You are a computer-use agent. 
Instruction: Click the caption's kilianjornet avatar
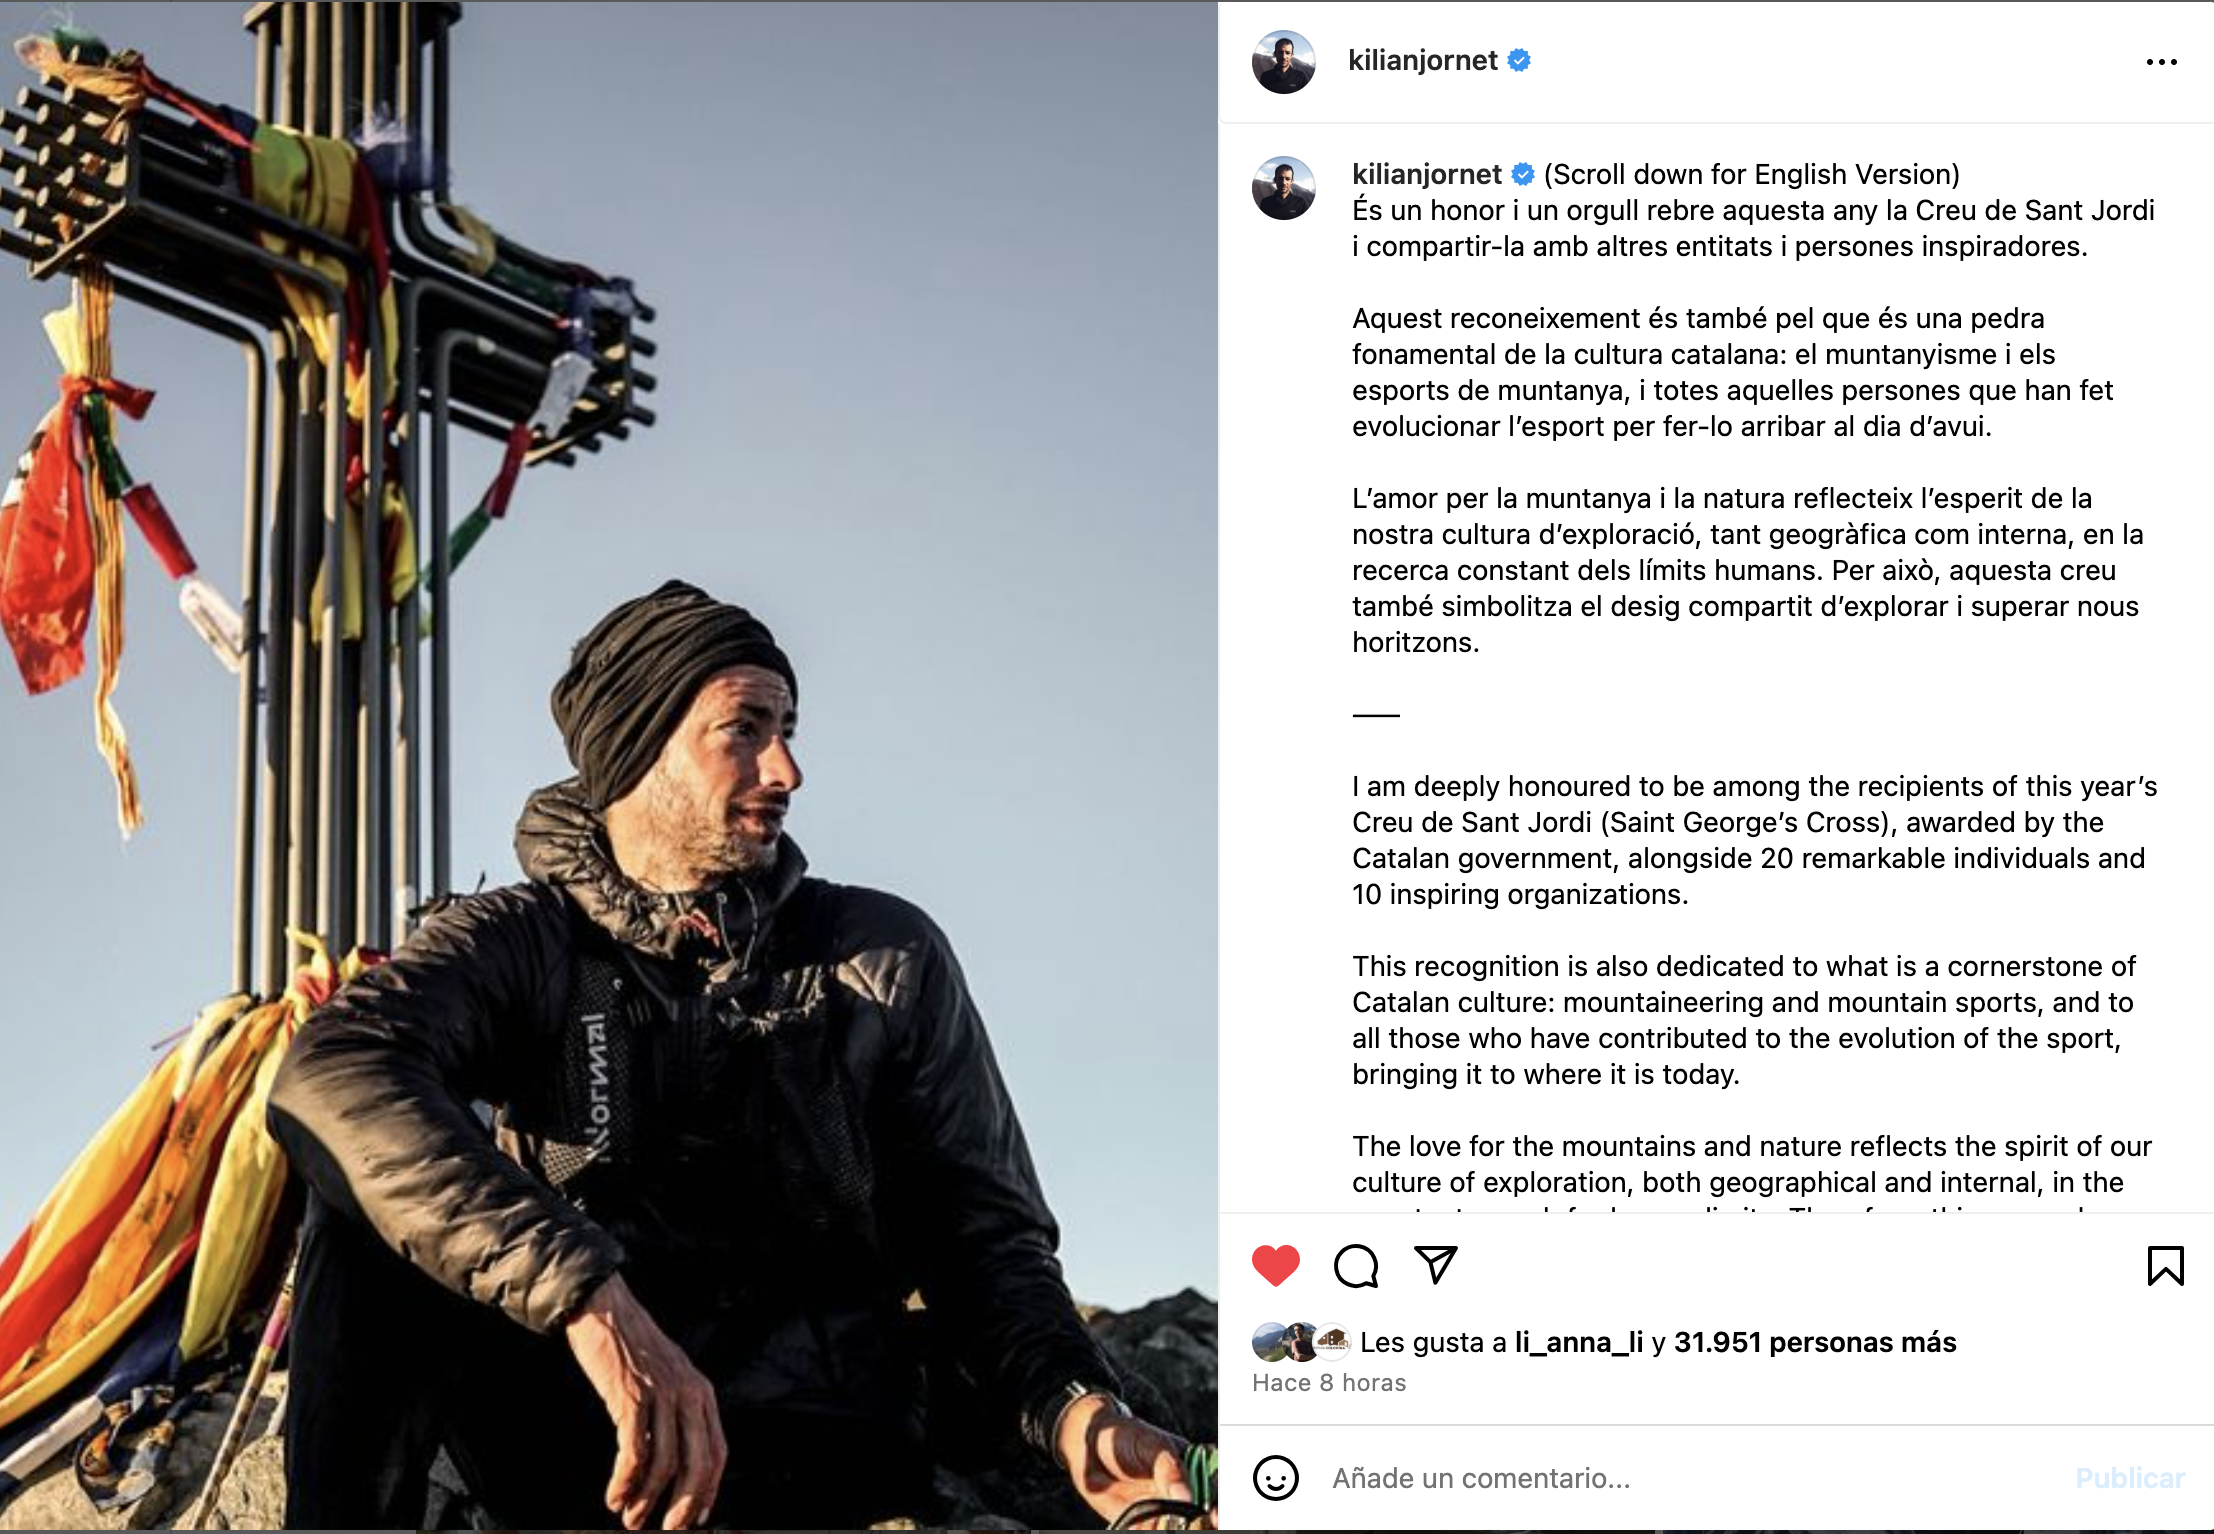pyautogui.click(x=1283, y=188)
